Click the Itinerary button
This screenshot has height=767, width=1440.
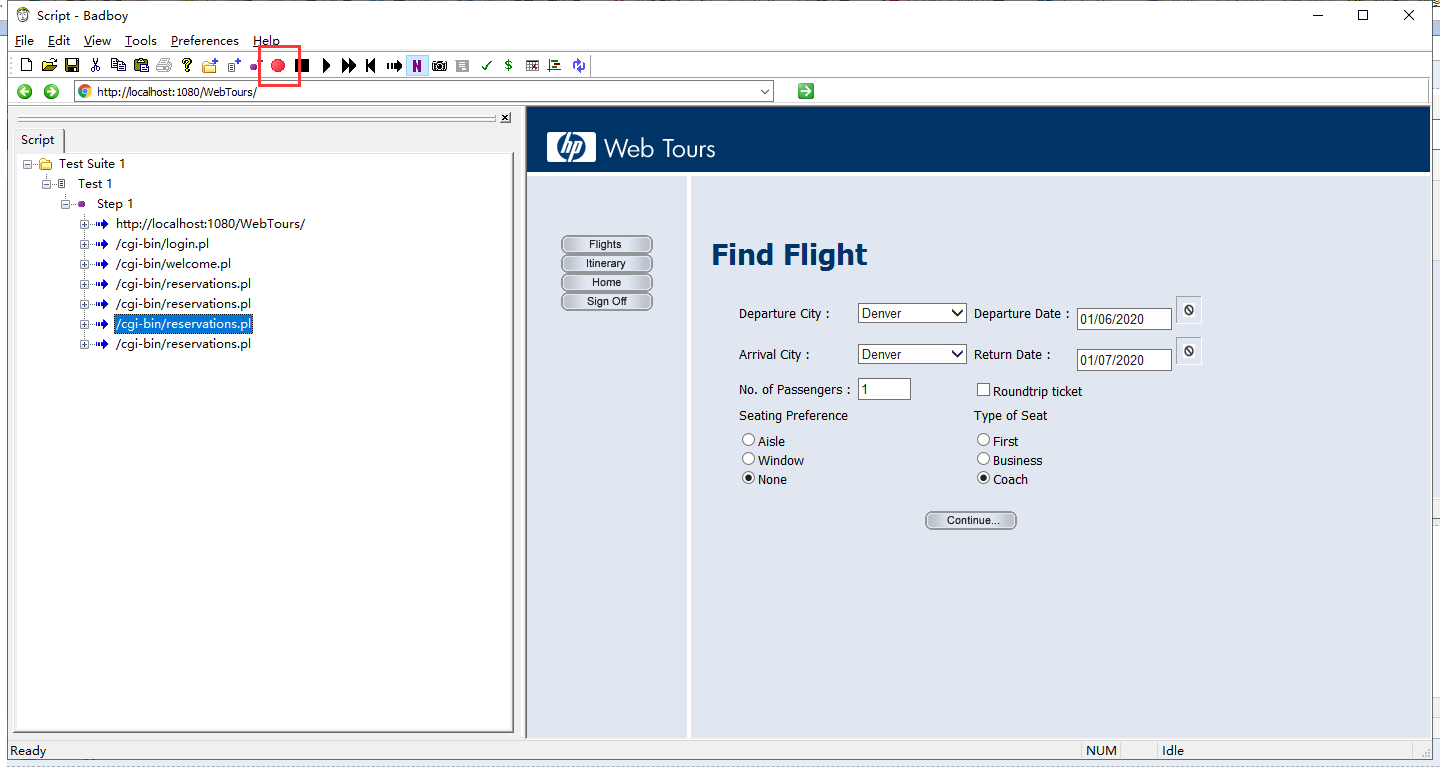606,263
